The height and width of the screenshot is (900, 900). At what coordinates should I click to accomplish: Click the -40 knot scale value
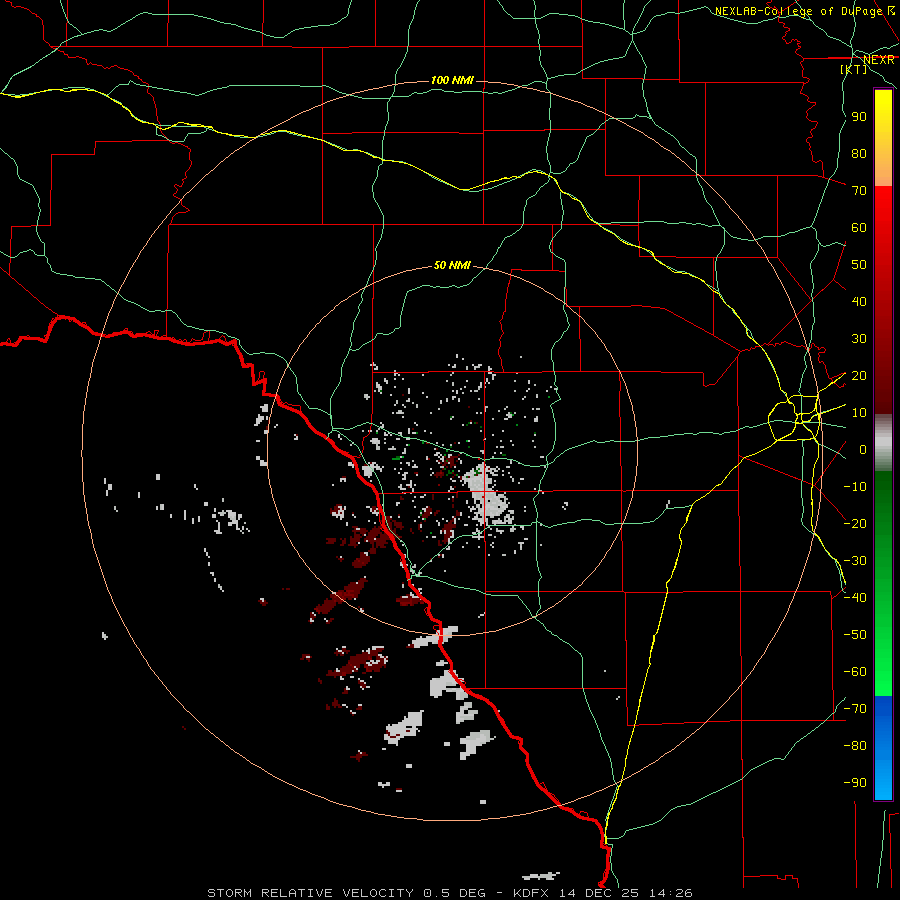(855, 598)
